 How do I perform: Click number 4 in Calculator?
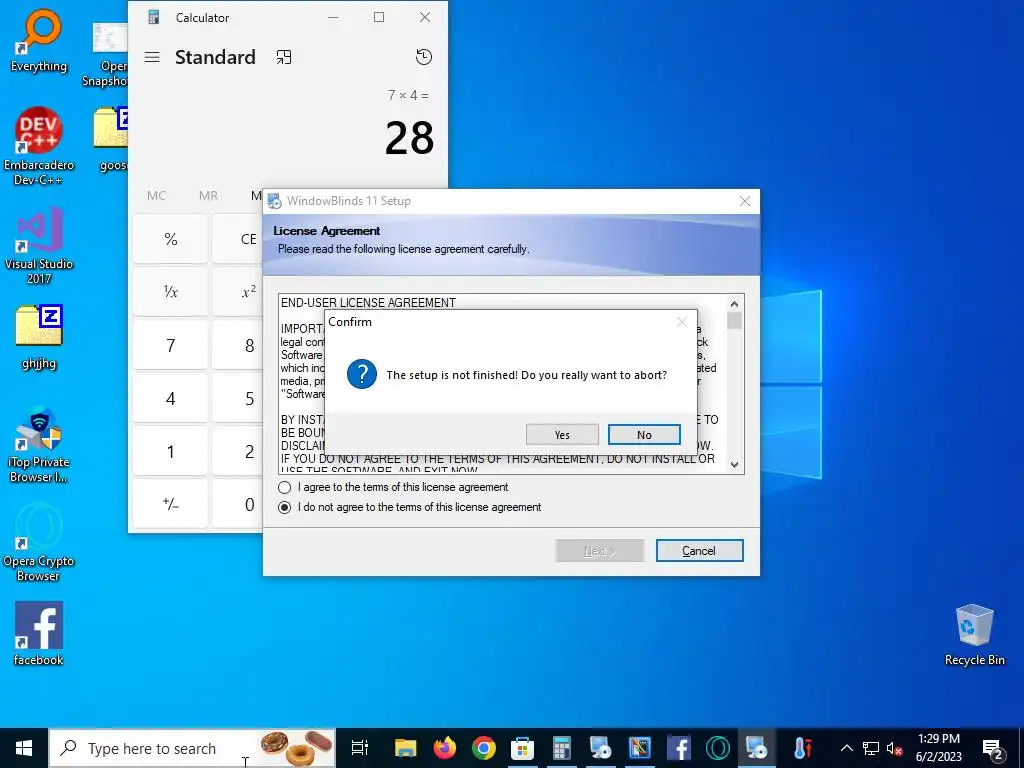(x=170, y=398)
